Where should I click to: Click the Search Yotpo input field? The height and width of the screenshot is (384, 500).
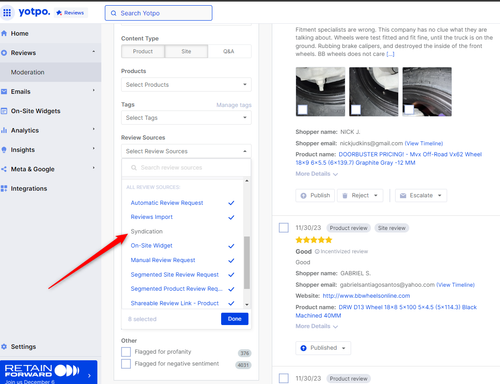(x=159, y=13)
